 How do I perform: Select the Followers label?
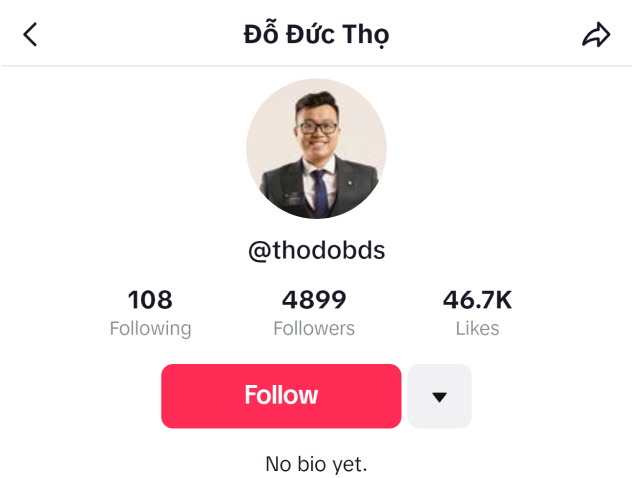(314, 328)
